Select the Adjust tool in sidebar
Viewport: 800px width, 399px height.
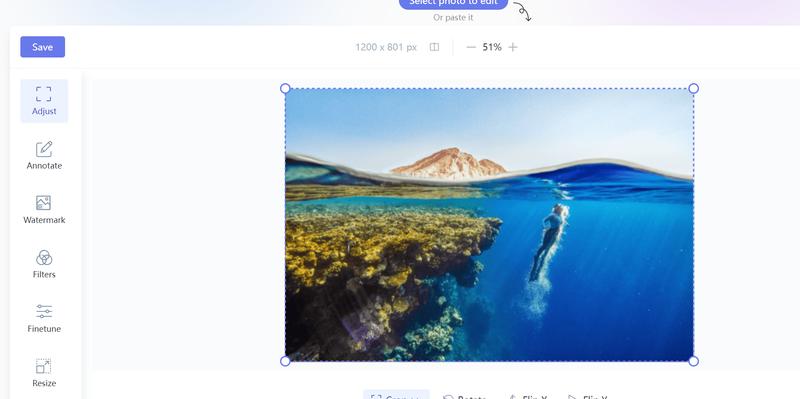coord(44,101)
